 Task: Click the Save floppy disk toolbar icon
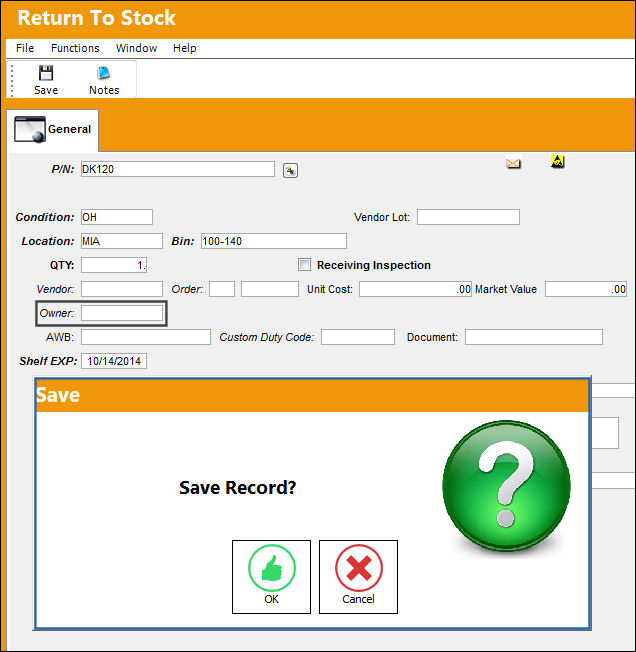pyautogui.click(x=46, y=73)
